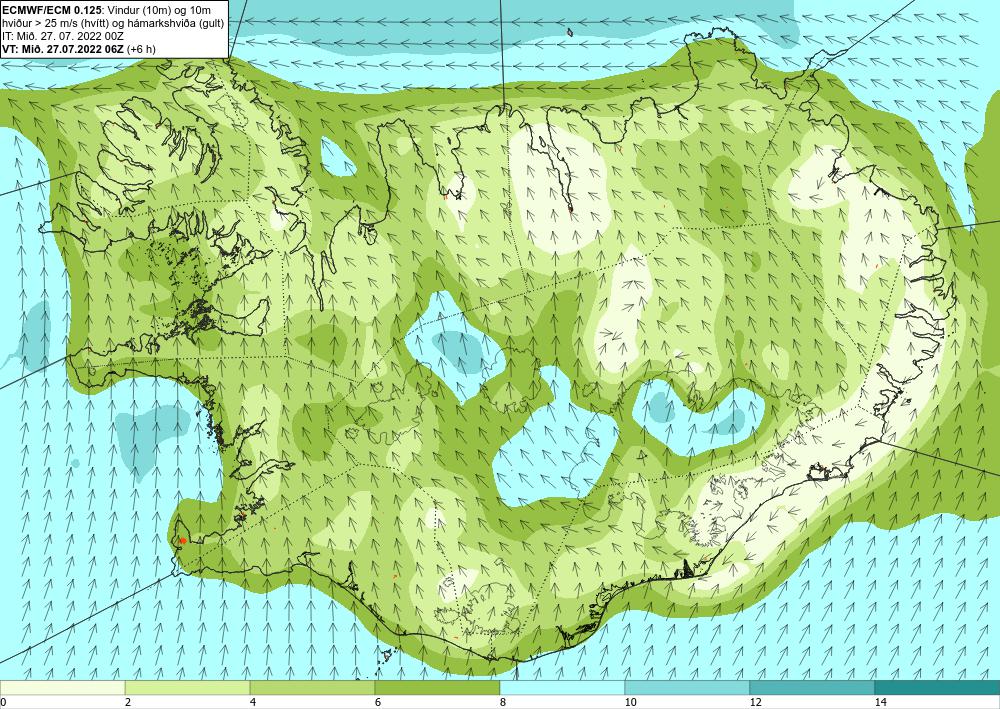Click the pale cream 0–2 legend swatch
This screenshot has height=709, width=1000.
coord(62,687)
